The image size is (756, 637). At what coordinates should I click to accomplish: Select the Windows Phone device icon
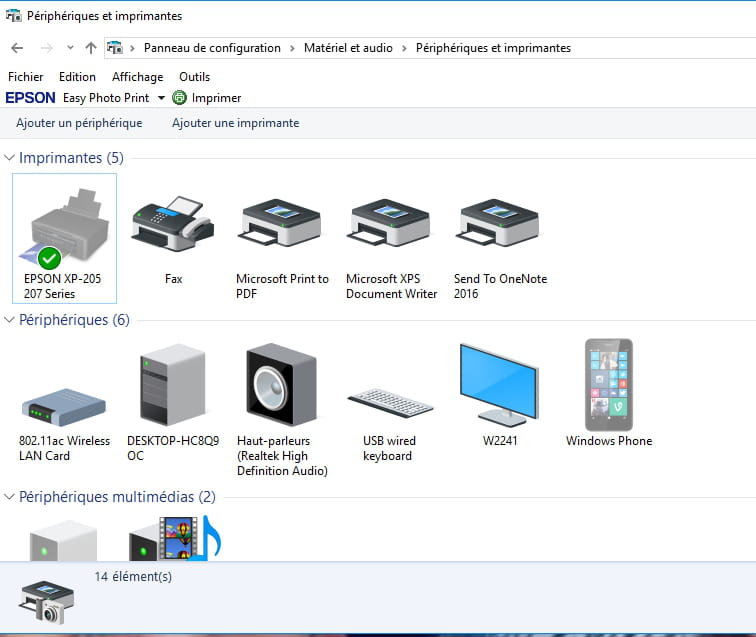coord(609,385)
